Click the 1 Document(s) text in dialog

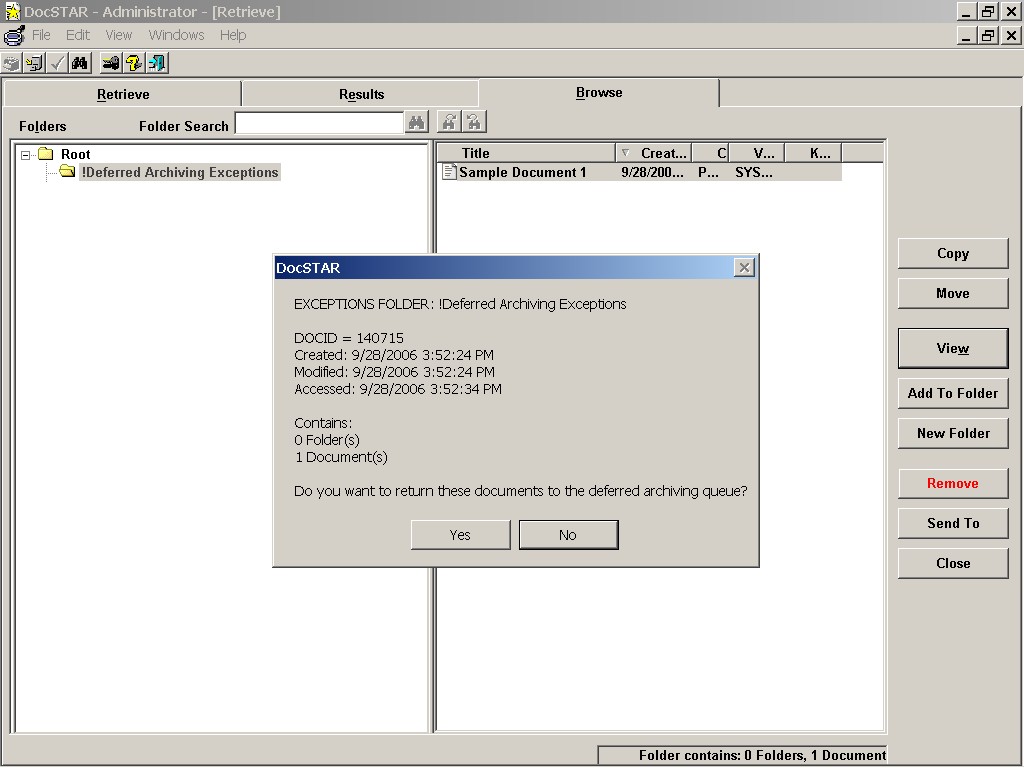click(341, 456)
